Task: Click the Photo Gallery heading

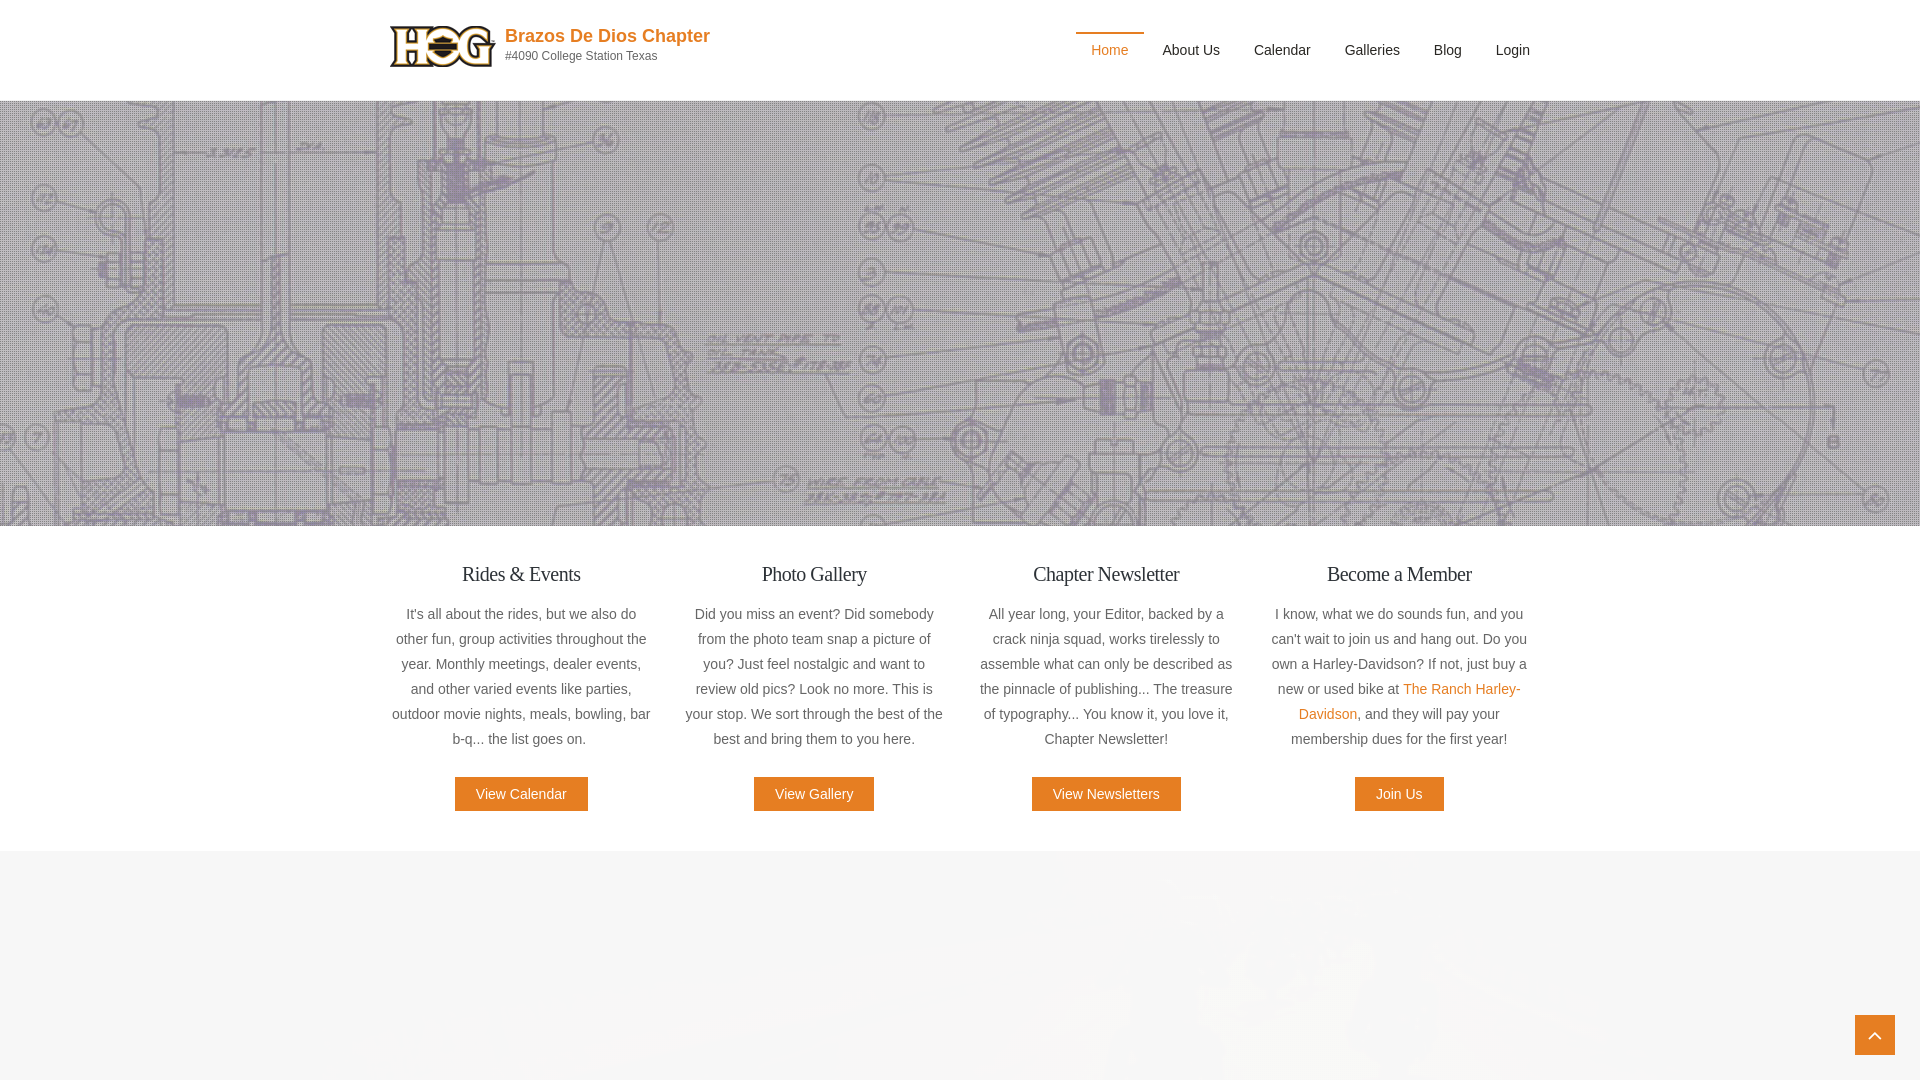Action: coord(814,574)
